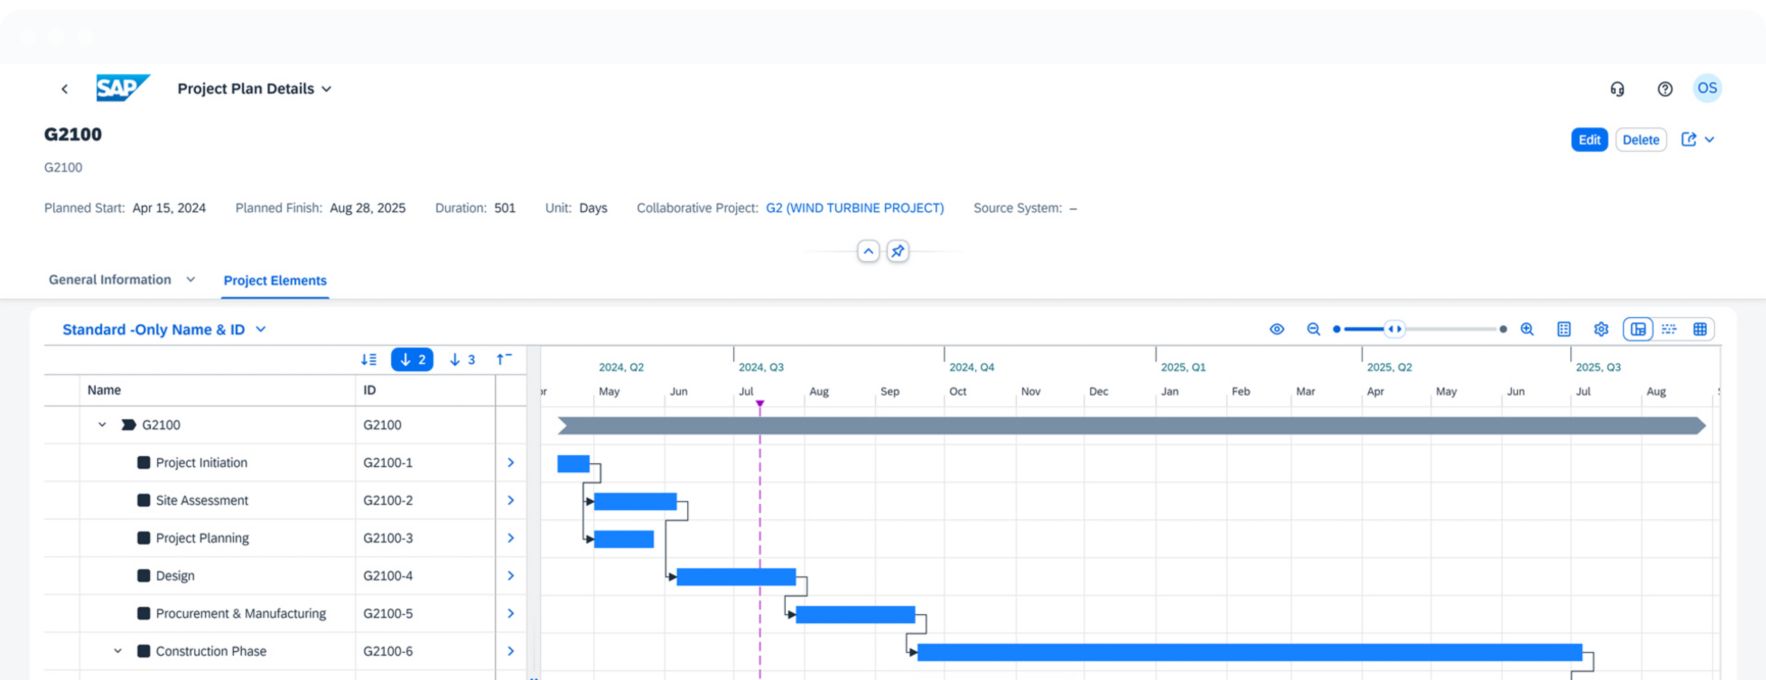
Task: Click the Gantt zoom out magnifier
Action: [x=1313, y=329]
